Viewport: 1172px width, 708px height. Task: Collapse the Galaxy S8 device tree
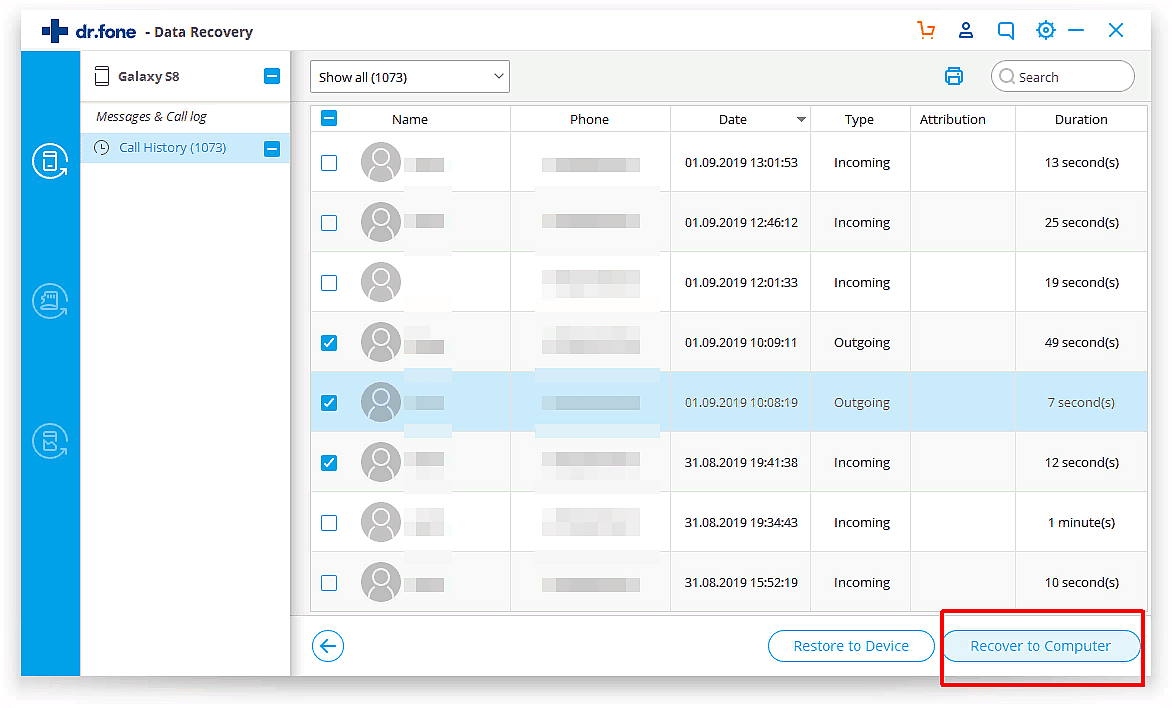click(272, 77)
